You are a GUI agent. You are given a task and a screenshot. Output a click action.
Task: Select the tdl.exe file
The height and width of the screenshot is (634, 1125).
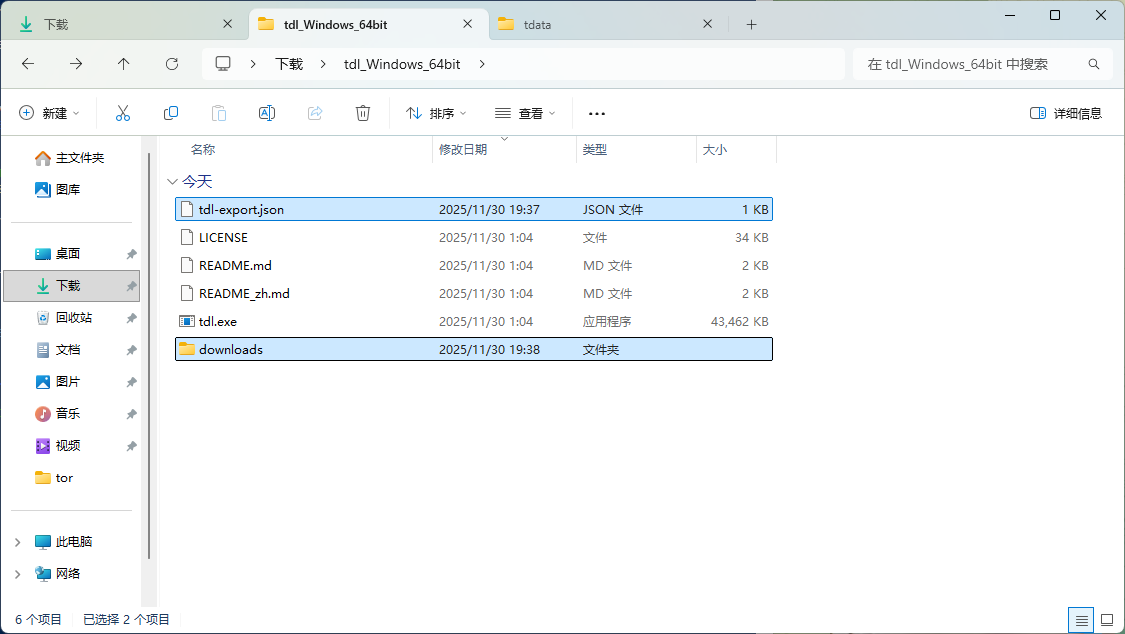click(218, 322)
